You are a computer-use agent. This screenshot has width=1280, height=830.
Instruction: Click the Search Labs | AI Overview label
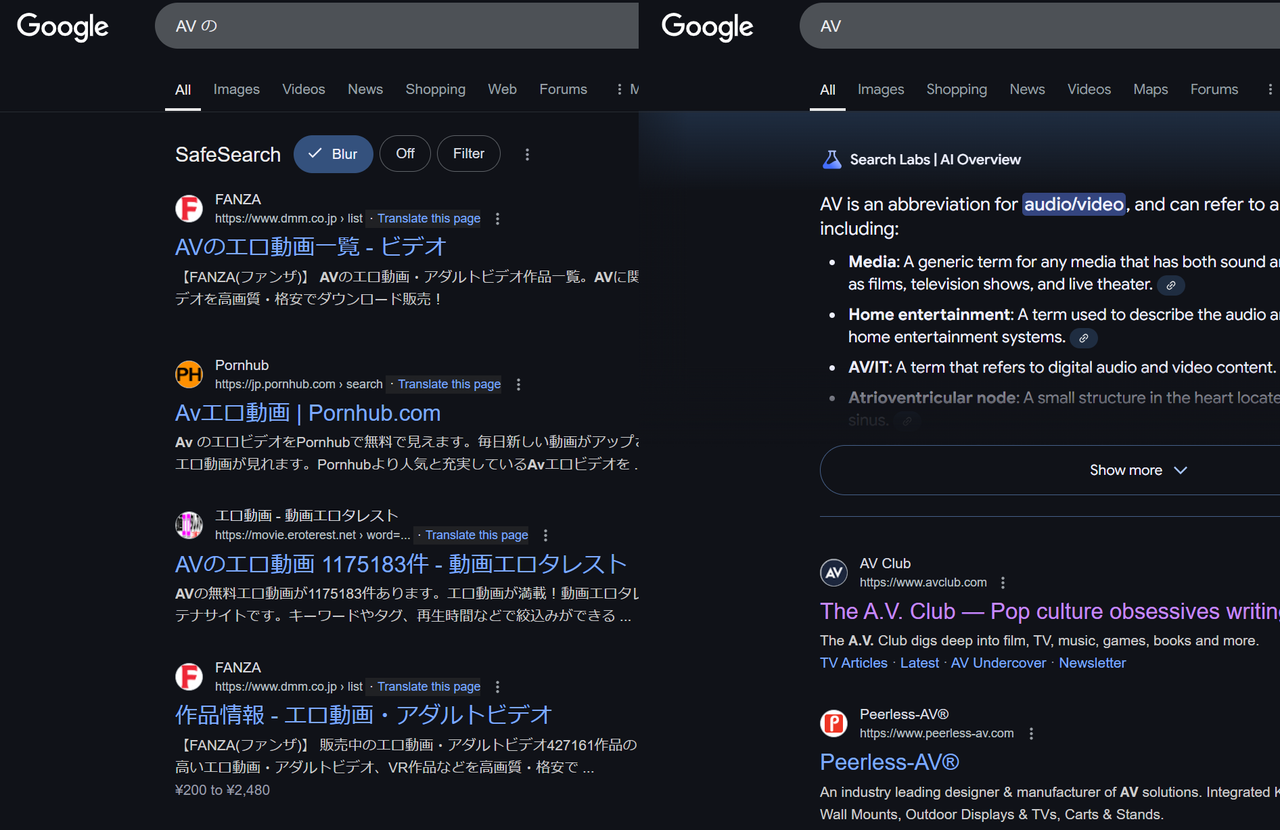935,159
